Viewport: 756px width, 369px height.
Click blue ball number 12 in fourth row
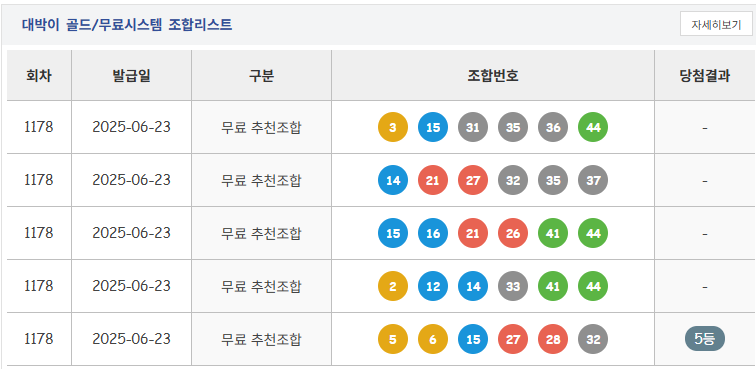(x=433, y=286)
